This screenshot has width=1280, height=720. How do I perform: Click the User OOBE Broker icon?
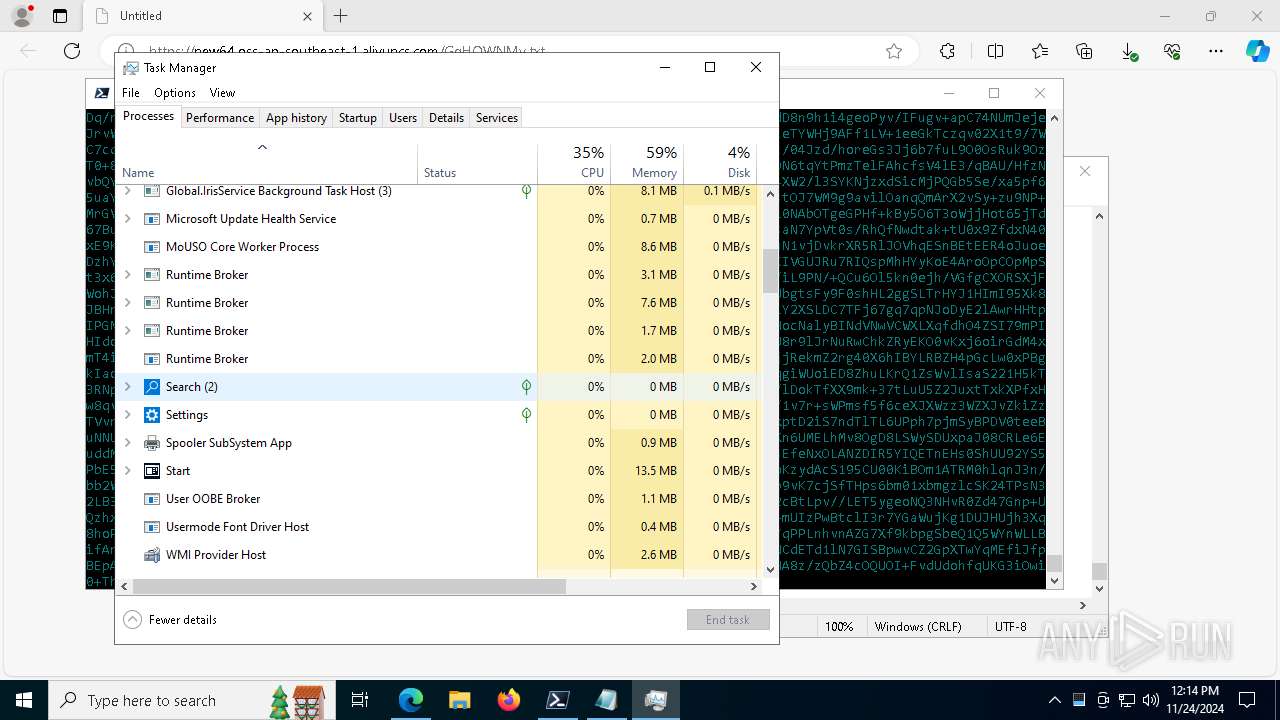point(152,499)
